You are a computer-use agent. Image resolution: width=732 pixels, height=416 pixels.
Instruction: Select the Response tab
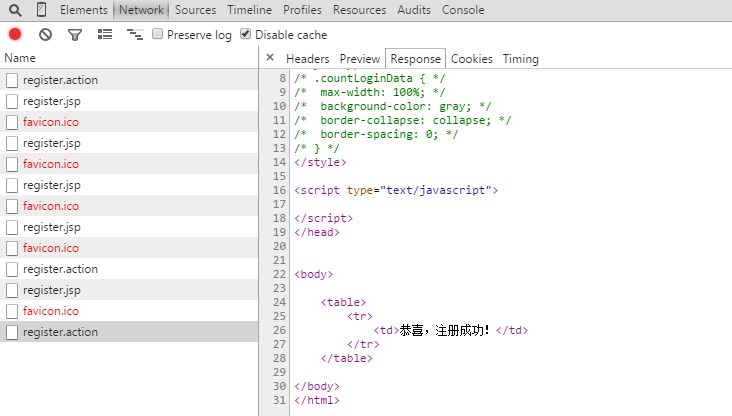pyautogui.click(x=415, y=59)
